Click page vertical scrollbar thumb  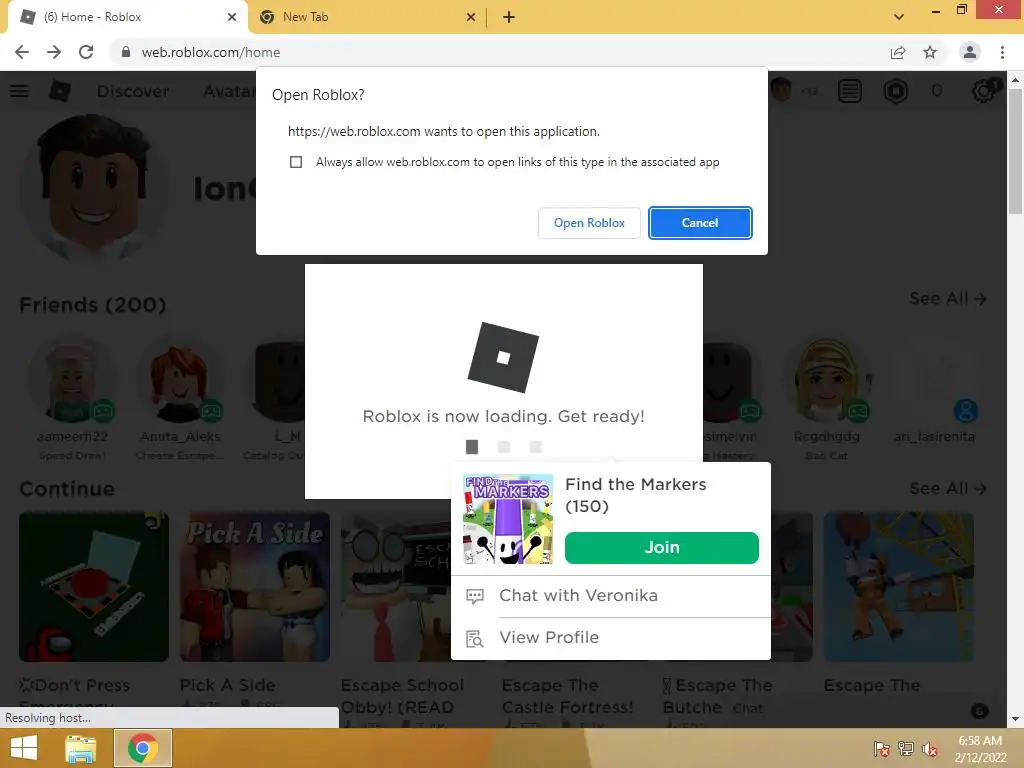click(x=1015, y=151)
